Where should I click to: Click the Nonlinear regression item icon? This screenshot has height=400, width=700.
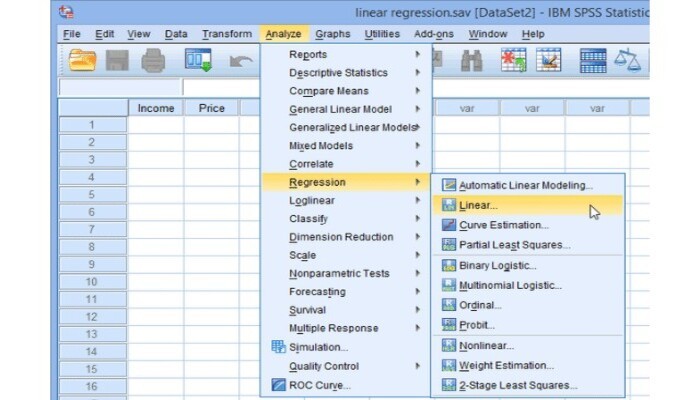pyautogui.click(x=449, y=345)
